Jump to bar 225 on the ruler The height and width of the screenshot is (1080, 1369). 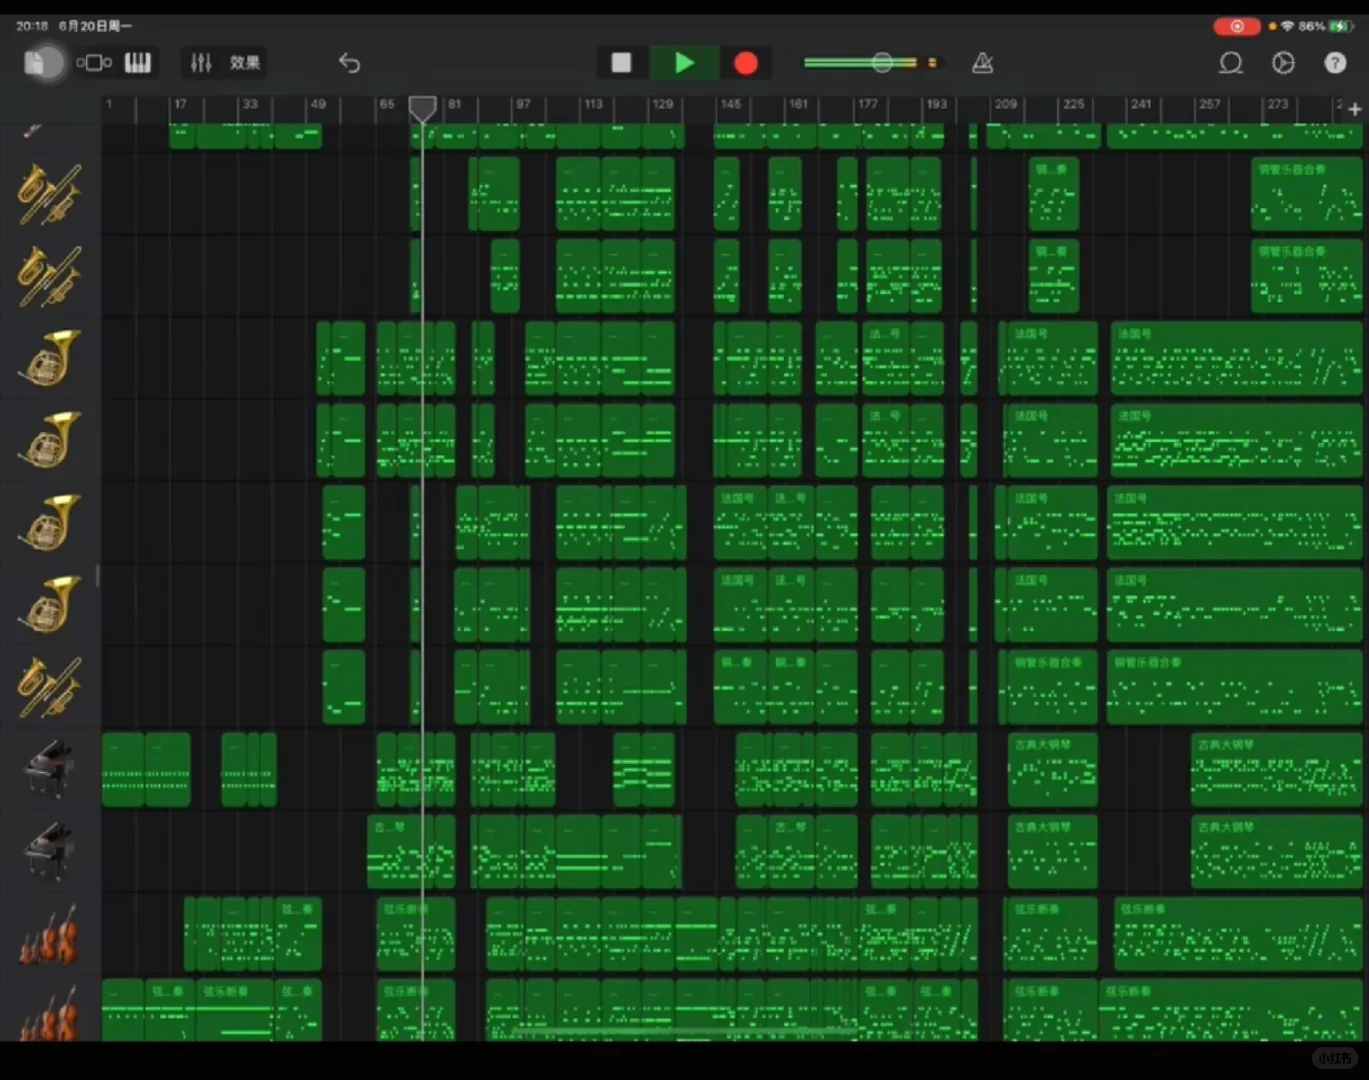[x=1074, y=104]
